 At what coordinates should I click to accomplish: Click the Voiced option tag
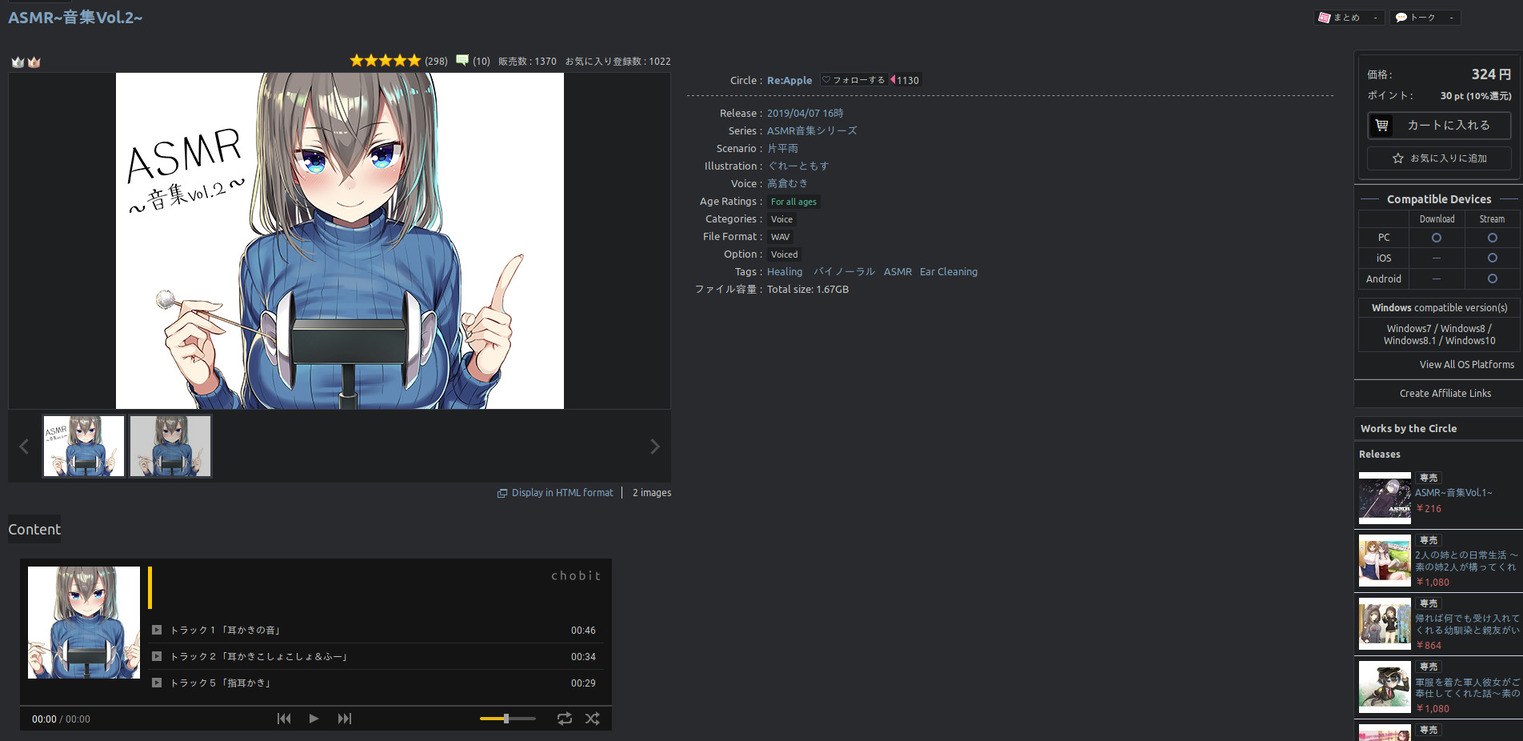tap(784, 254)
